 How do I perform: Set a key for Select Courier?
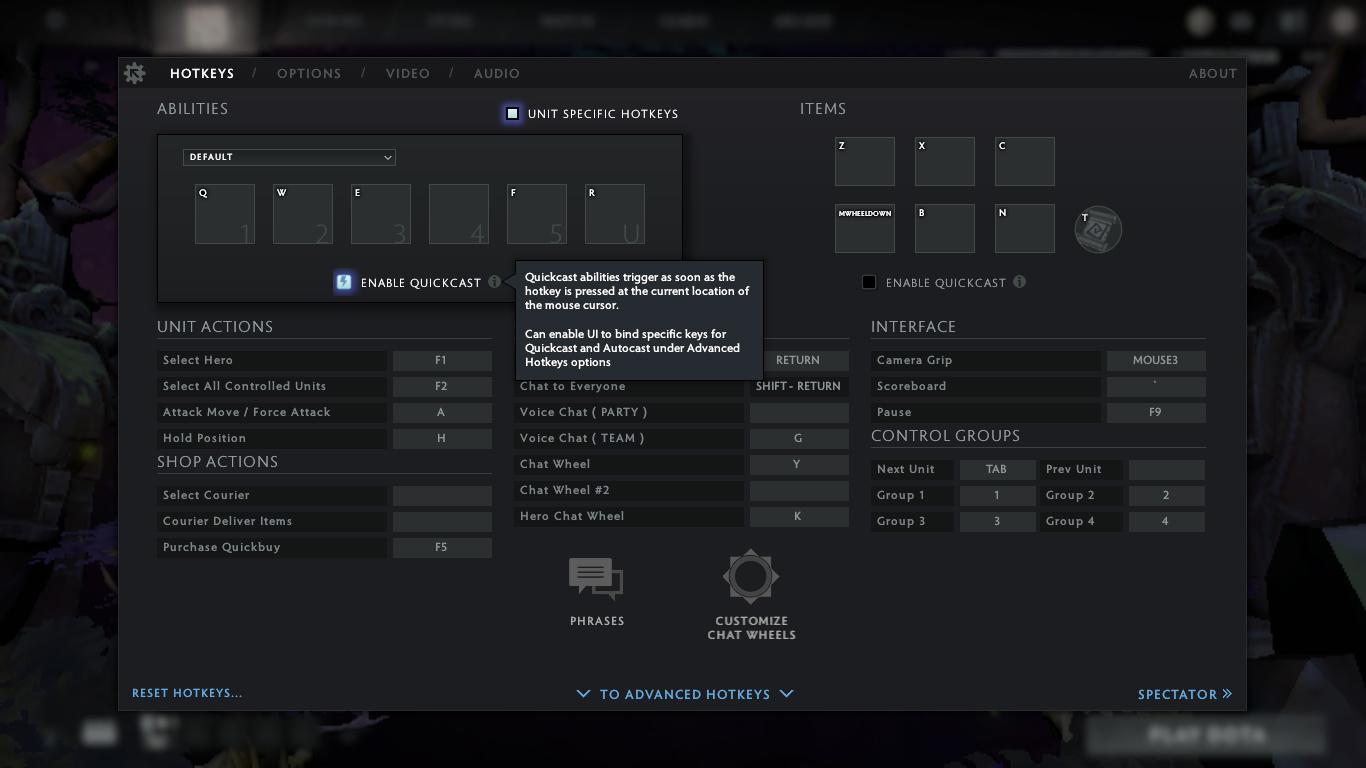442,495
